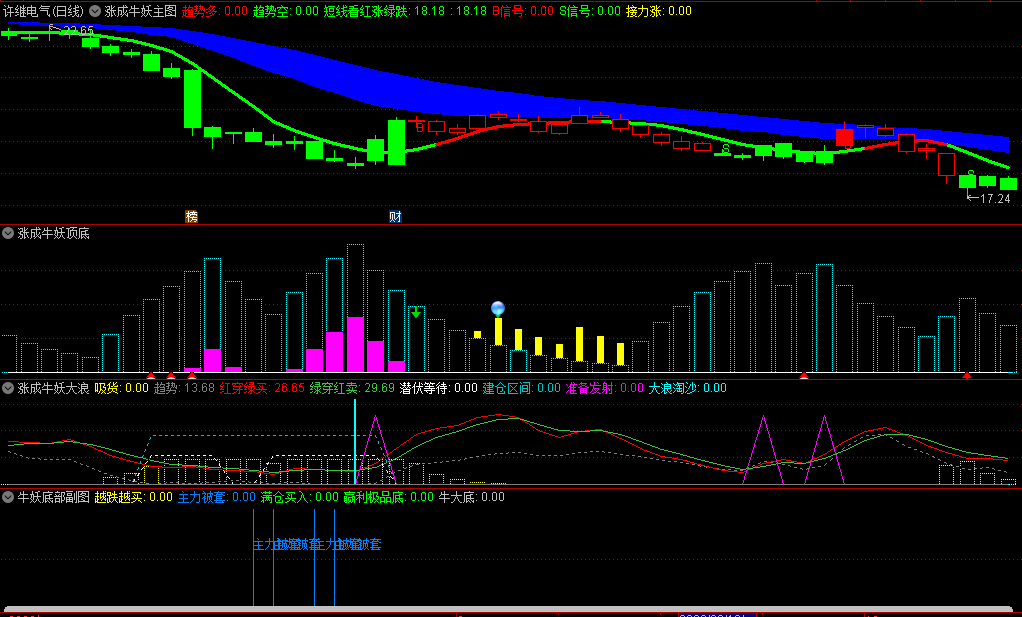Click the 趋势空: 0.00 readout
The height and width of the screenshot is (617, 1022).
[285, 11]
